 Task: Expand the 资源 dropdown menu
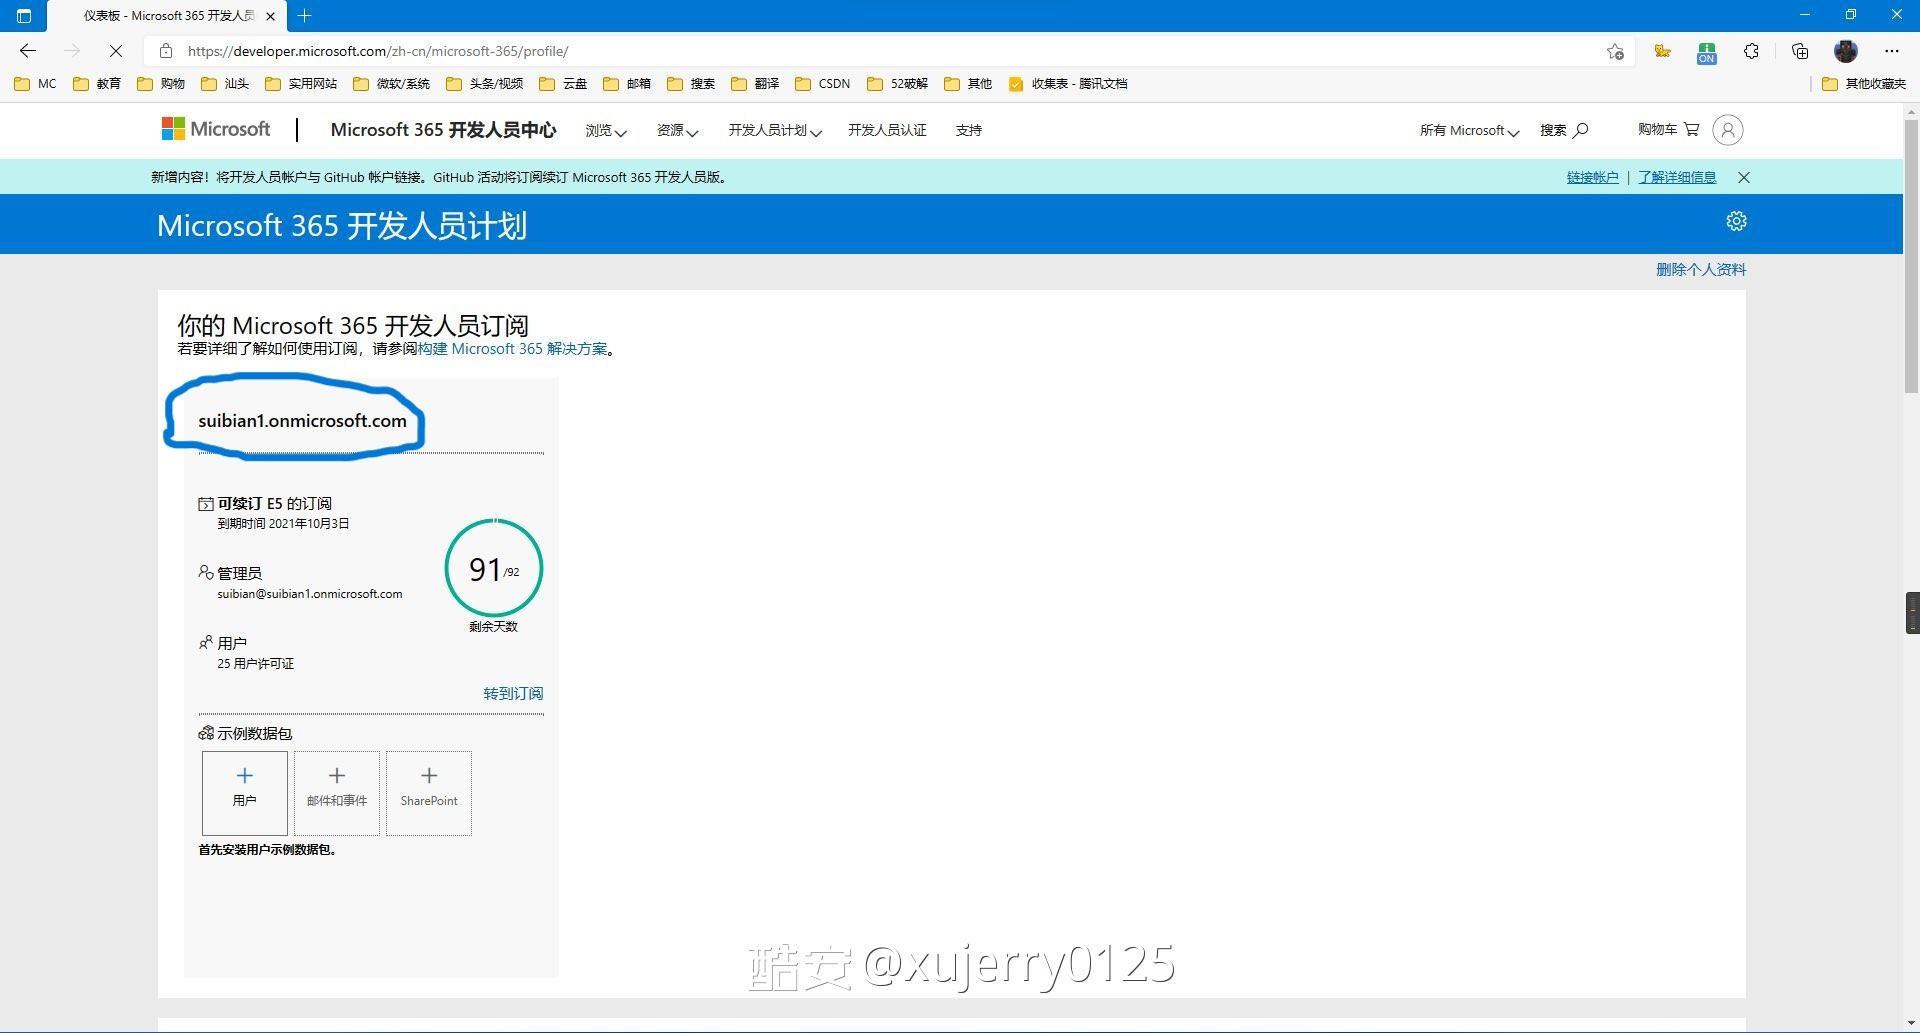(x=677, y=130)
